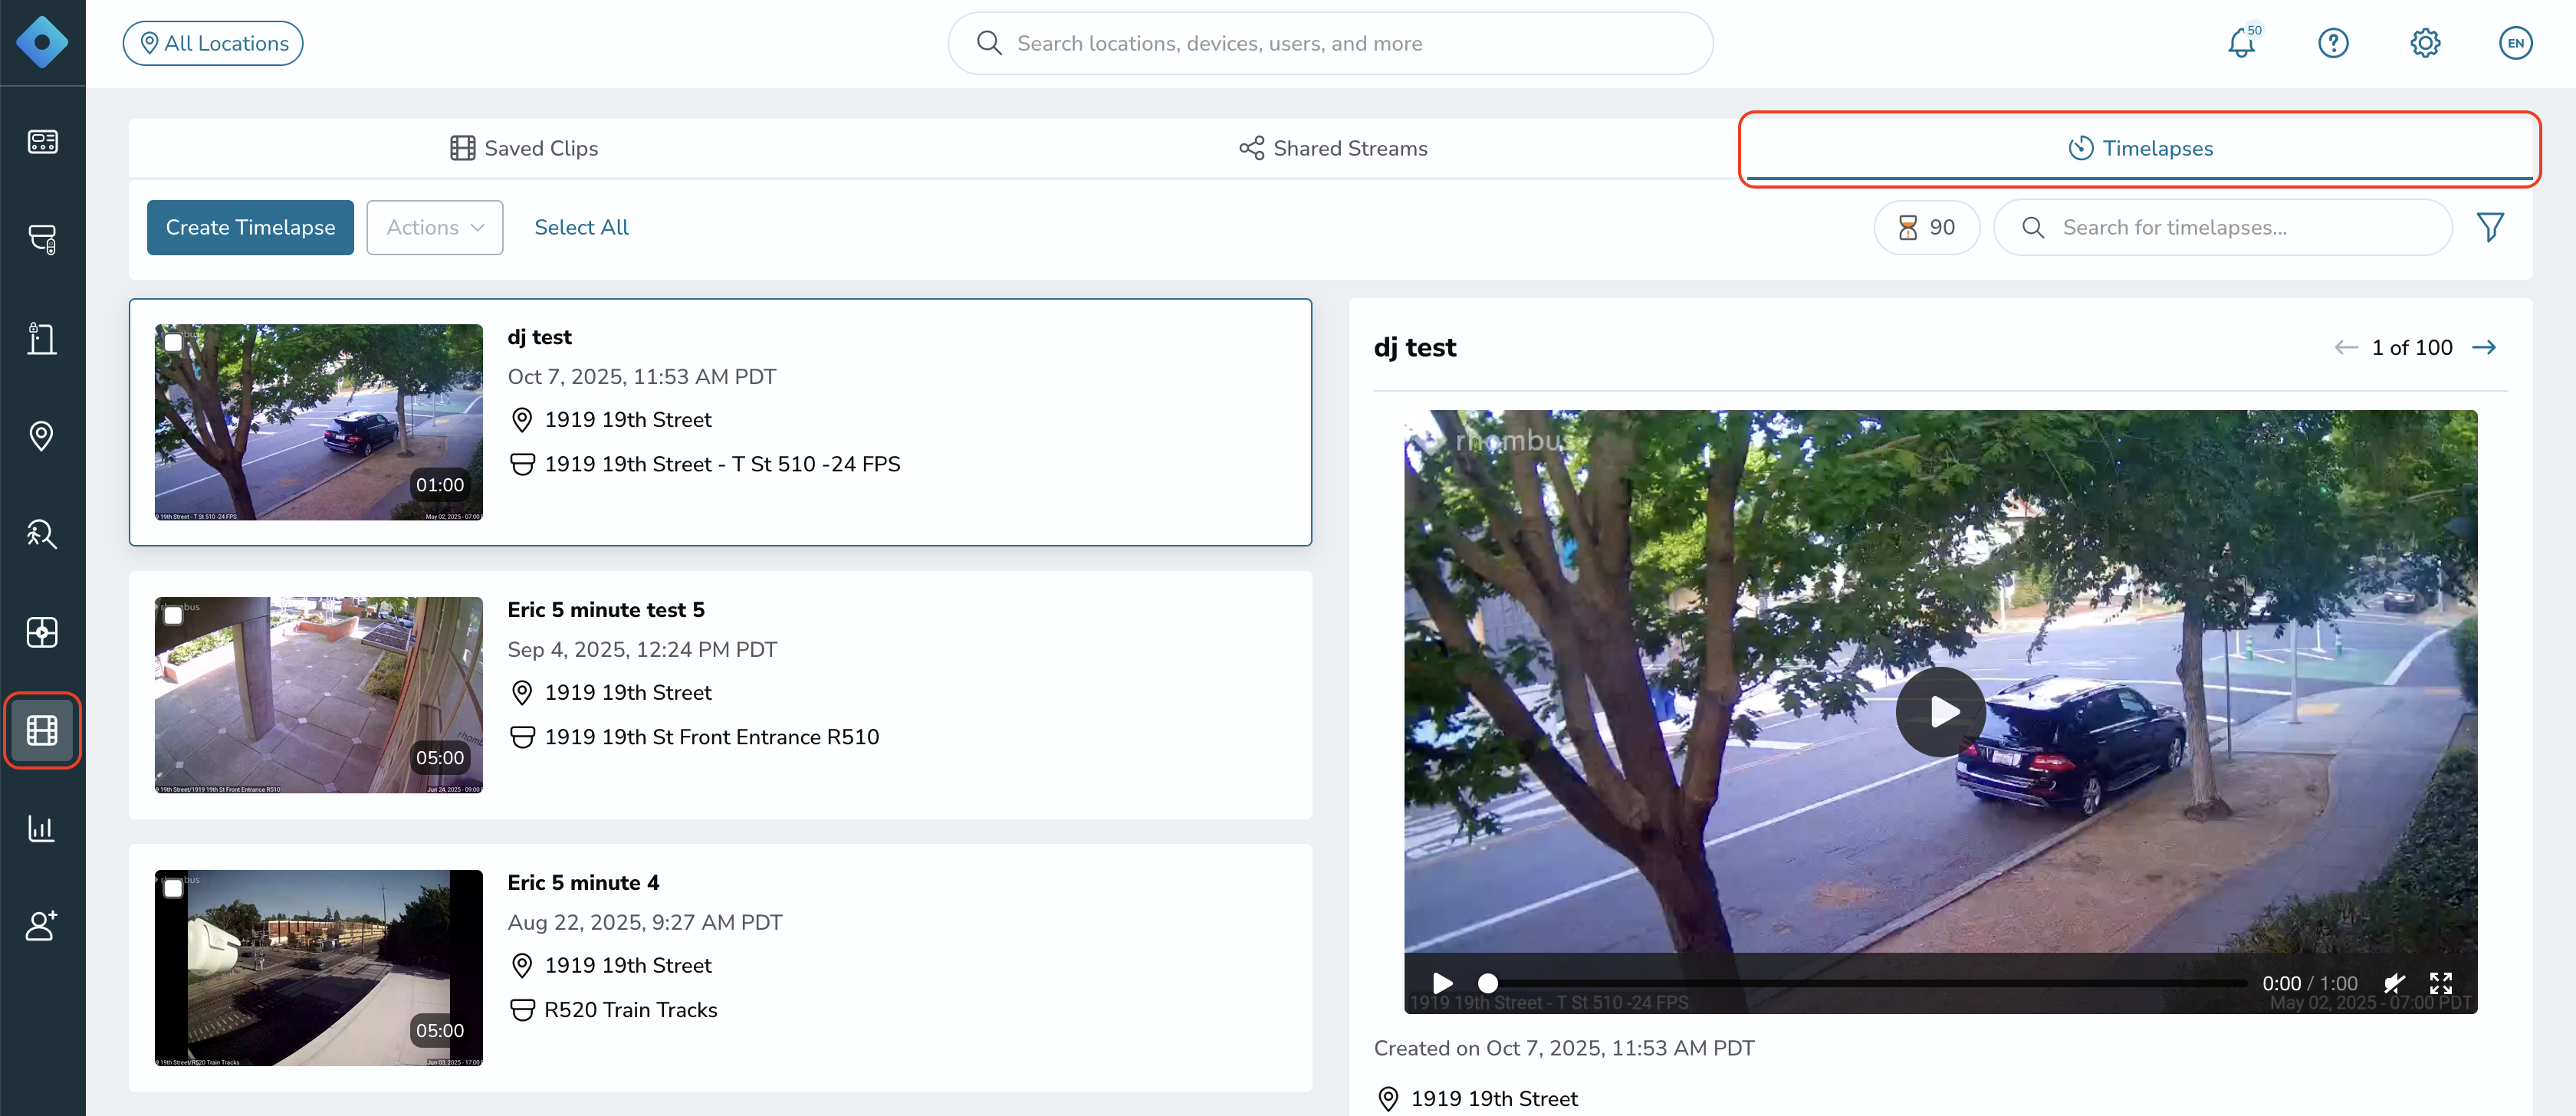Select the Eric 5 minute test 5 checkbox
Image resolution: width=2576 pixels, height=1116 pixels.
(x=173, y=615)
